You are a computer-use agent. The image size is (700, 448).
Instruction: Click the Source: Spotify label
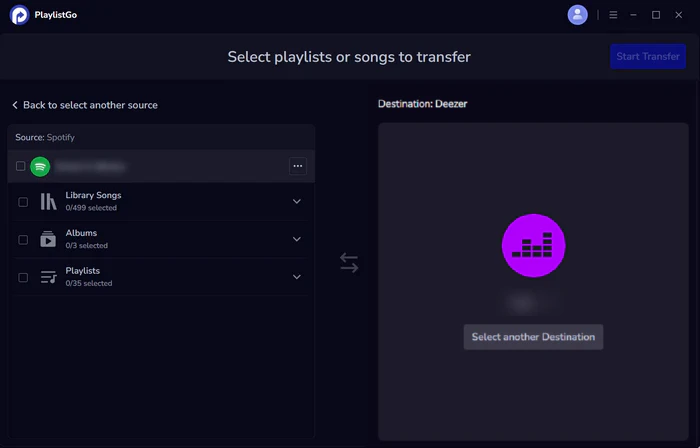[45, 137]
